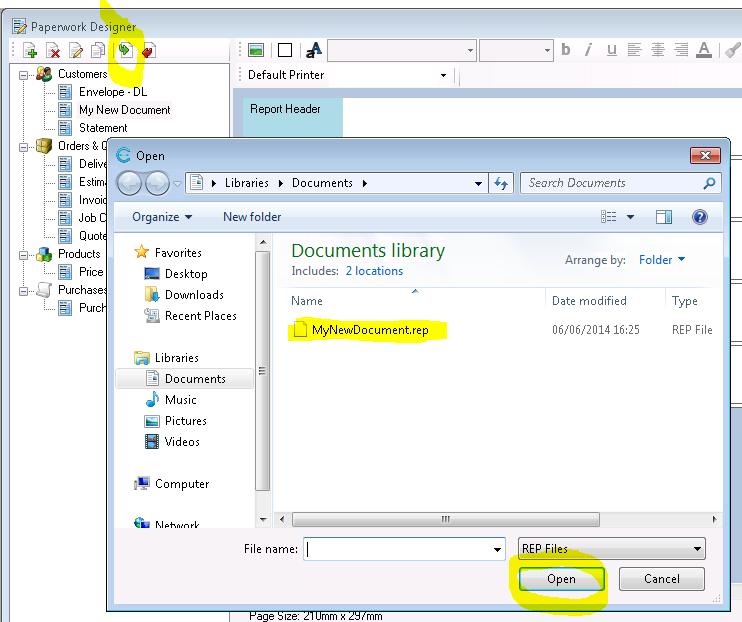The image size is (742, 622).
Task: Toggle italic text formatting
Action: (x=589, y=50)
